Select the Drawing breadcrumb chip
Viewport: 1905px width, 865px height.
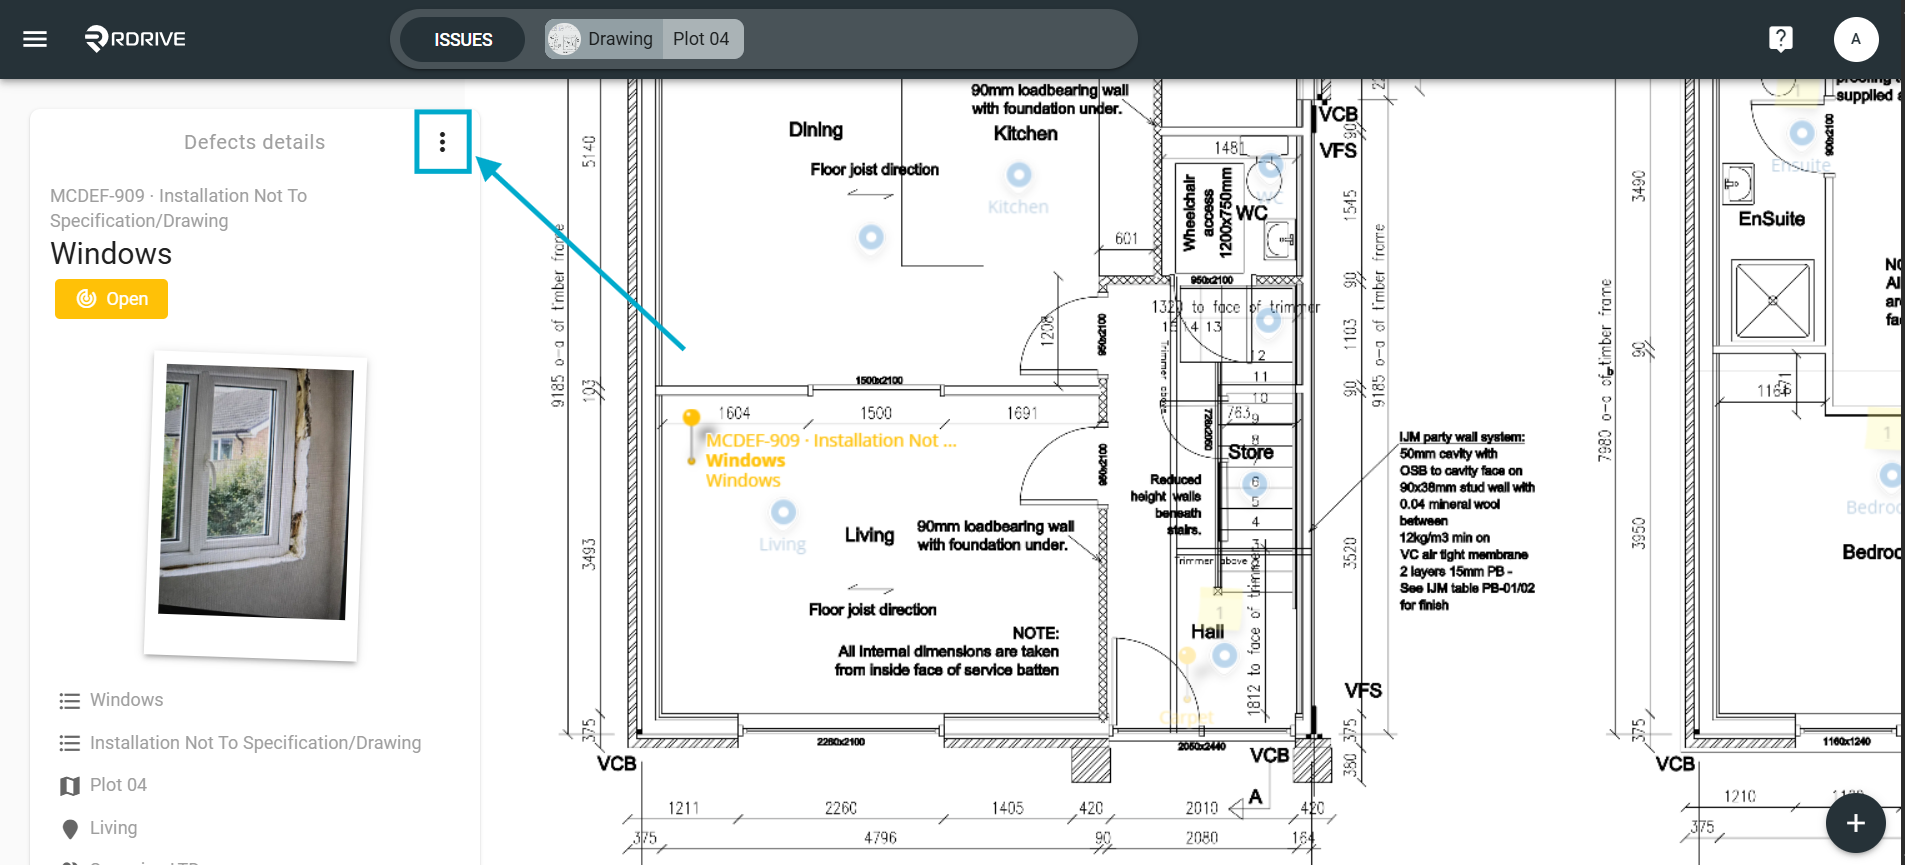pyautogui.click(x=603, y=39)
